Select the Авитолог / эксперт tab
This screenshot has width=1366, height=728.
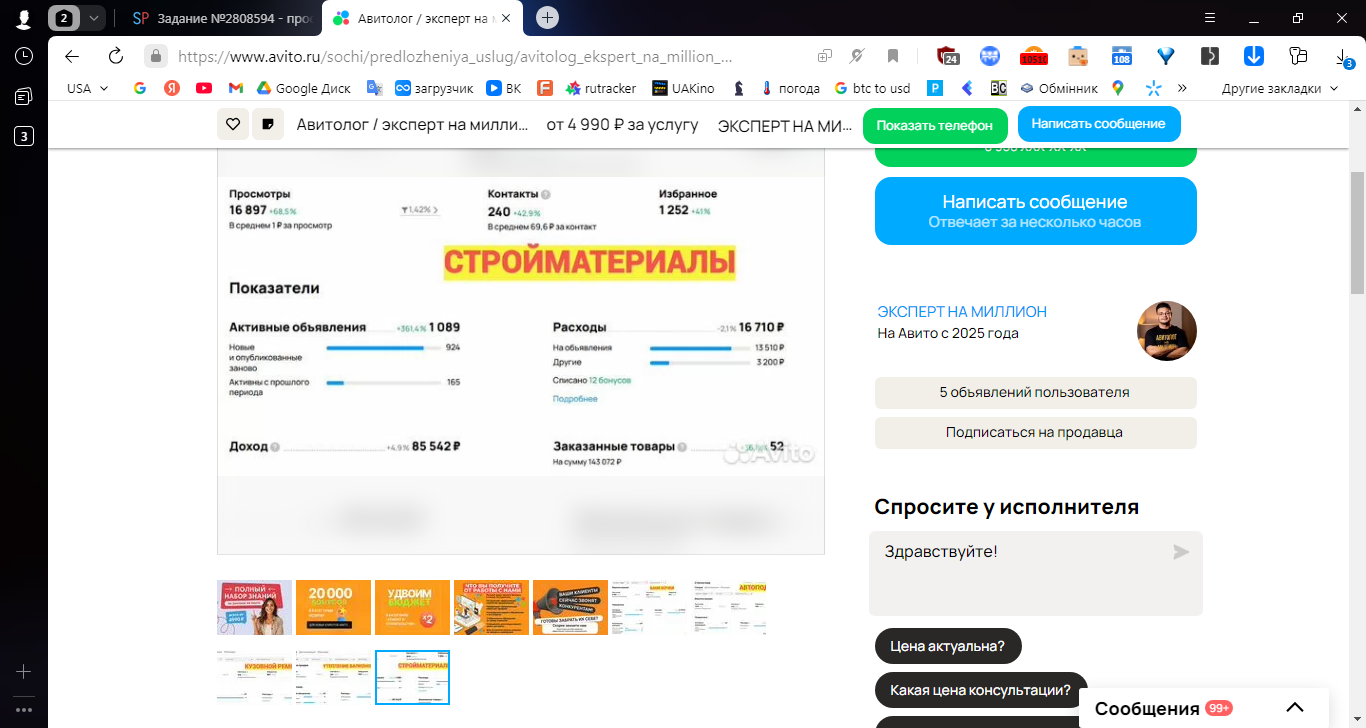point(422,18)
